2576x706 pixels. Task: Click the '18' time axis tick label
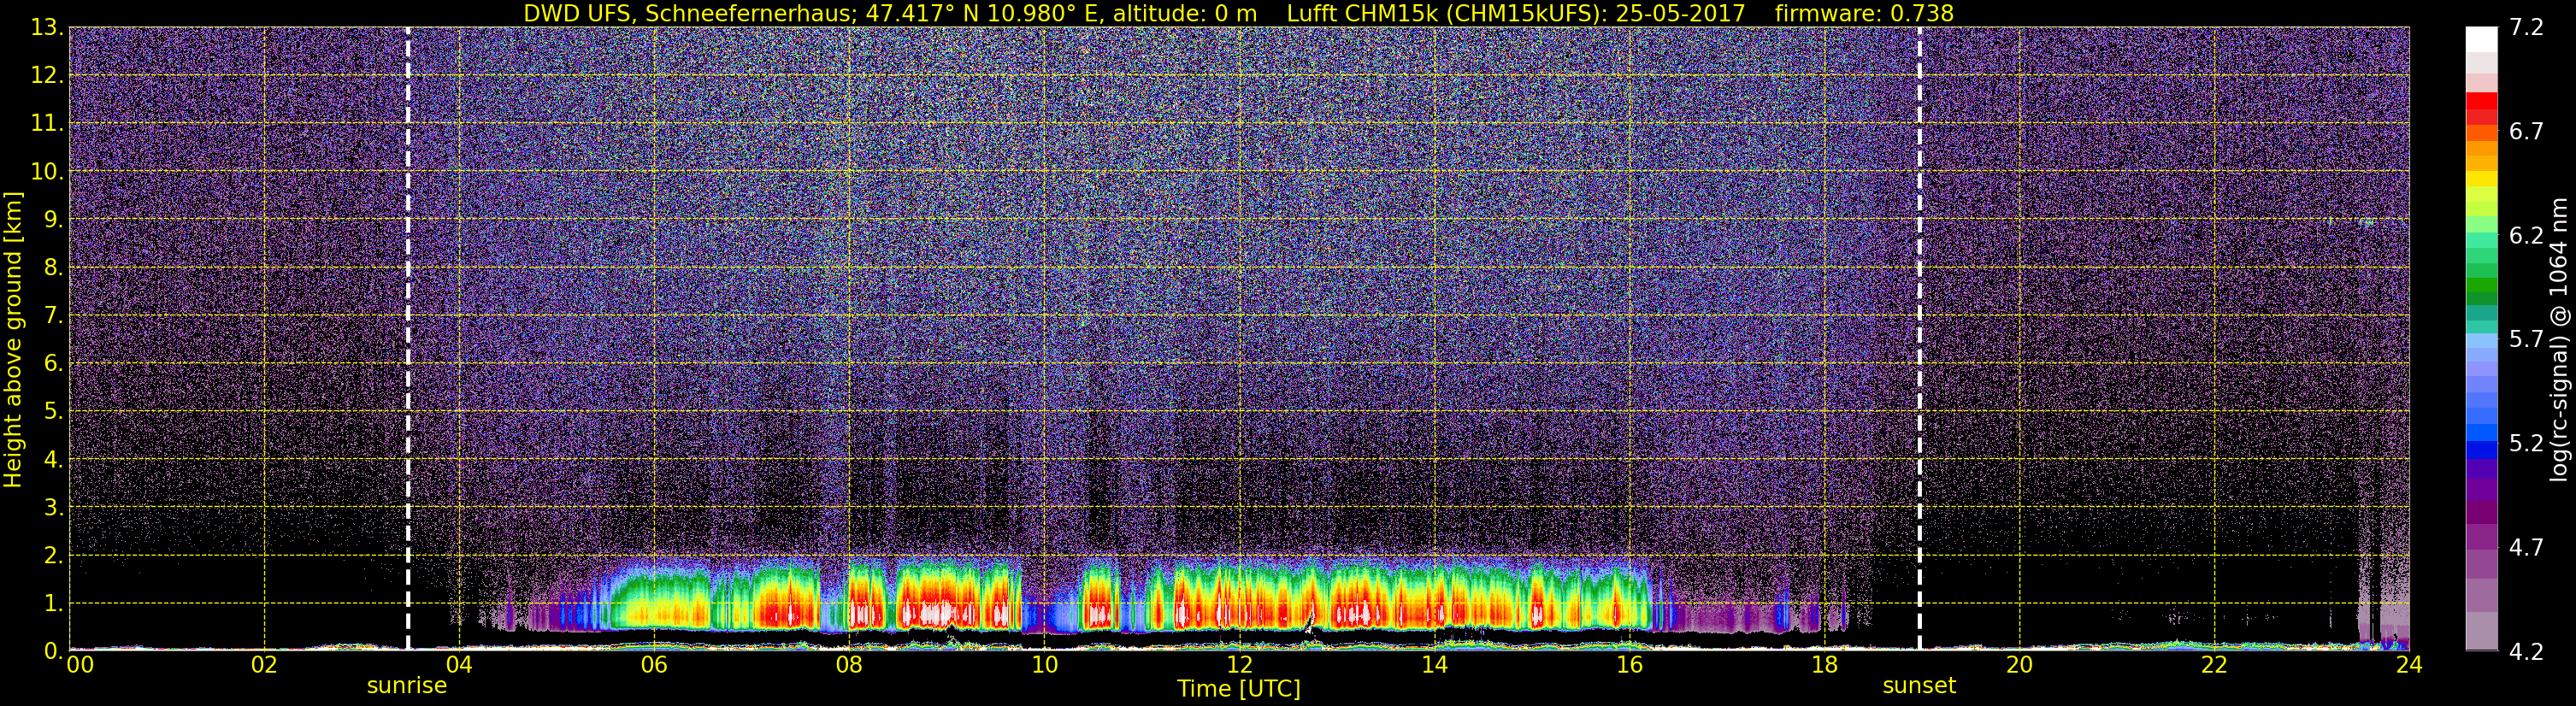[x=1824, y=665]
